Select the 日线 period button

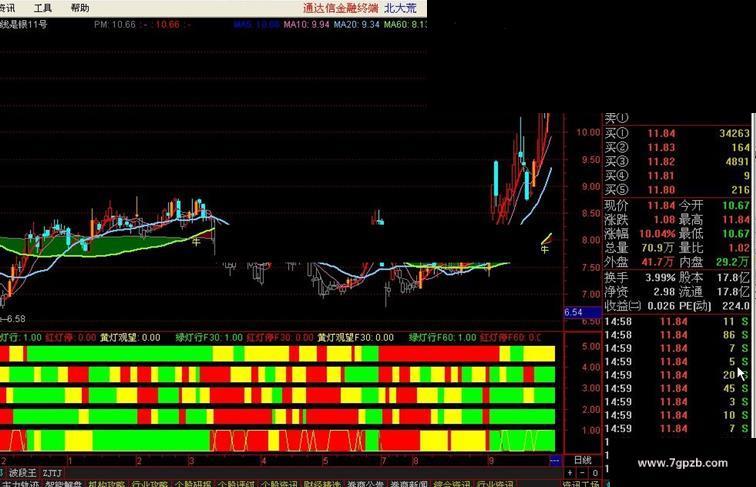(582, 460)
